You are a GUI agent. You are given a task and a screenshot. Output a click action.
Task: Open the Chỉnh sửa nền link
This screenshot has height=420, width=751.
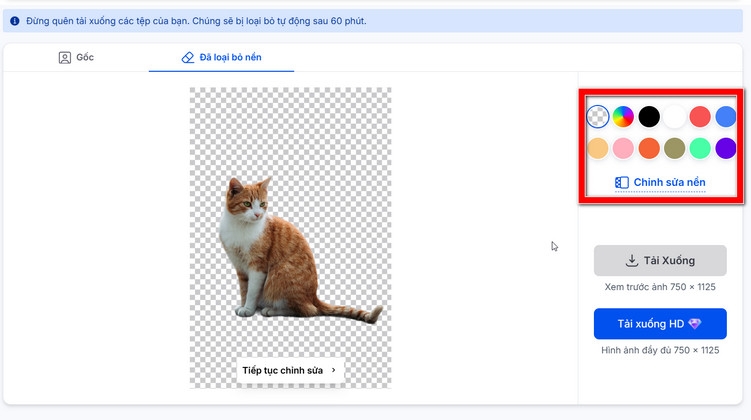pos(660,182)
